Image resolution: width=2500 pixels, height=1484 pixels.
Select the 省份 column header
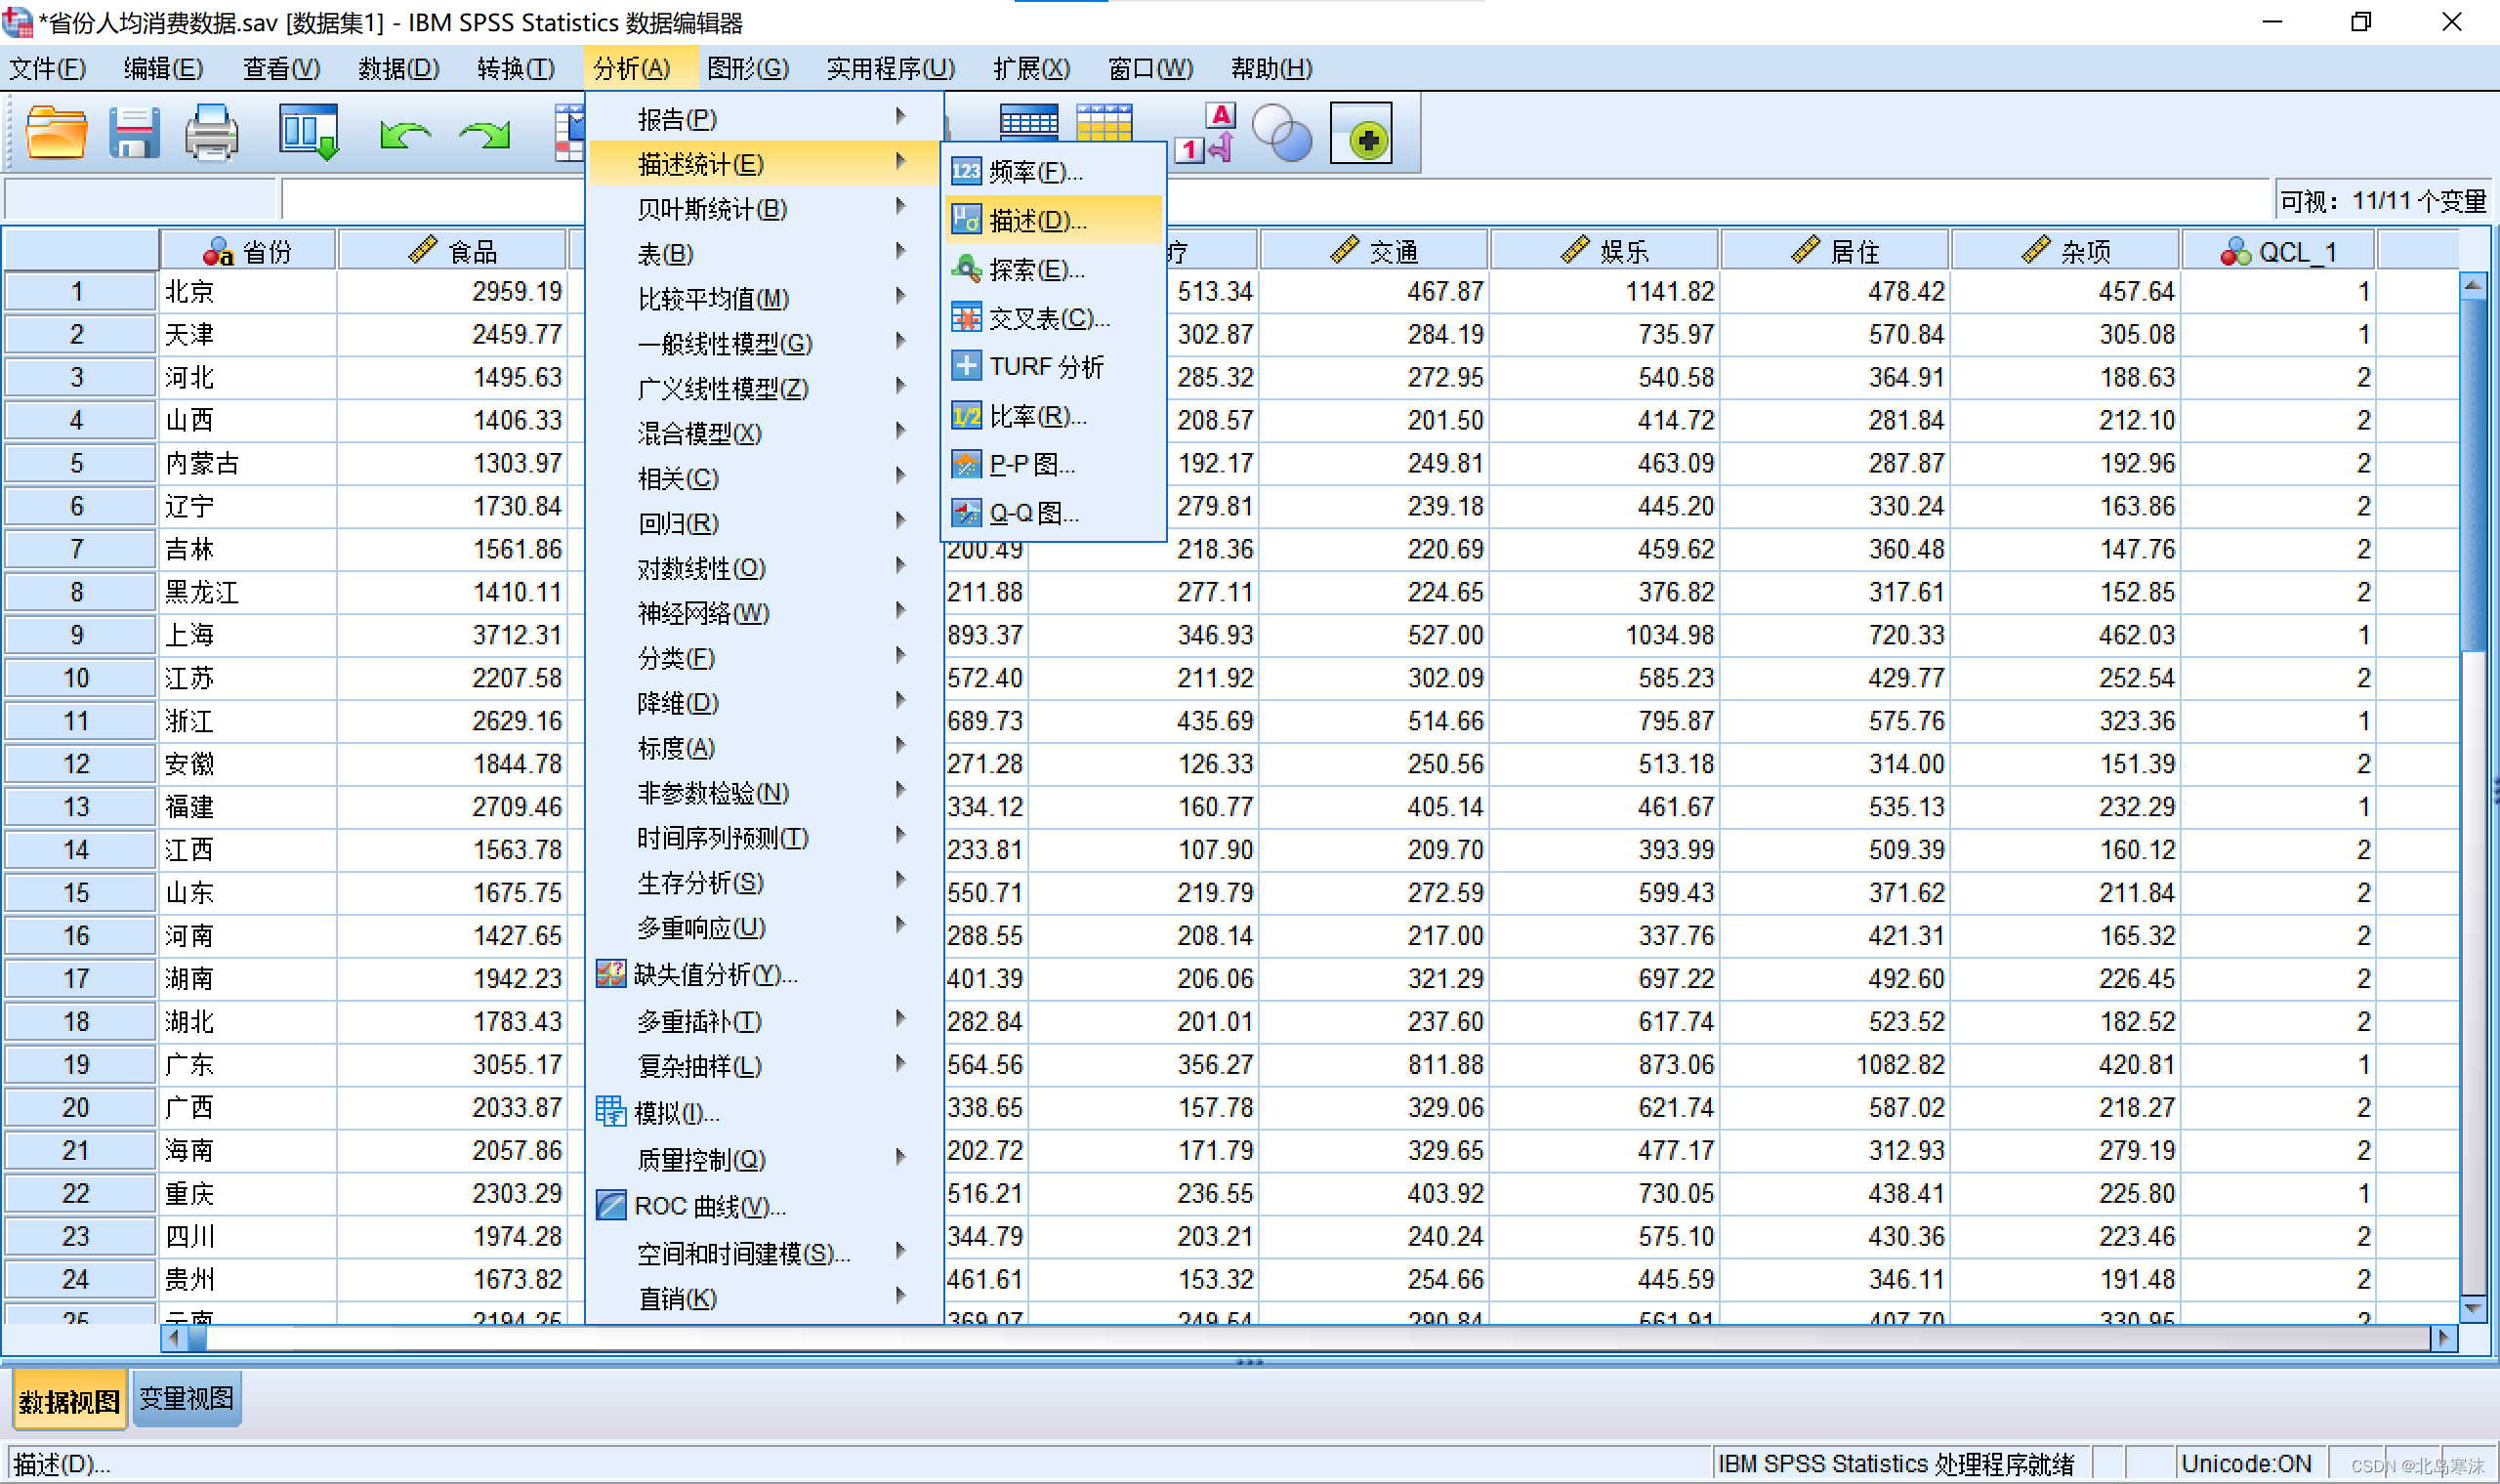pyautogui.click(x=248, y=251)
